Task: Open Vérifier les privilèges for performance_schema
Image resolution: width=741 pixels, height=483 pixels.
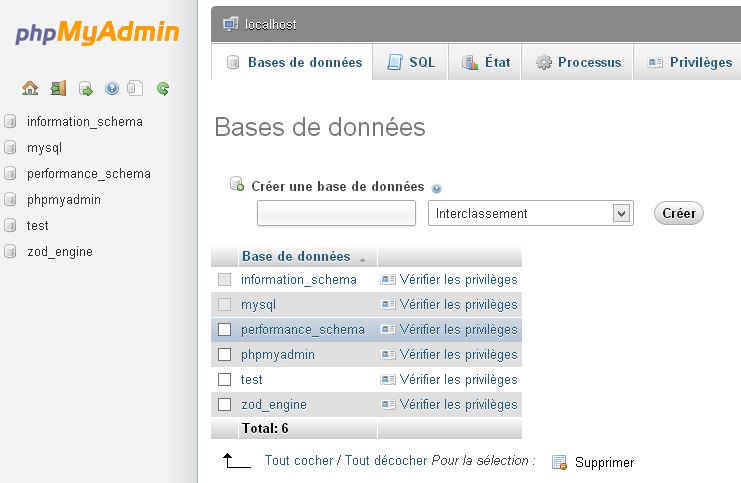Action: [x=458, y=329]
